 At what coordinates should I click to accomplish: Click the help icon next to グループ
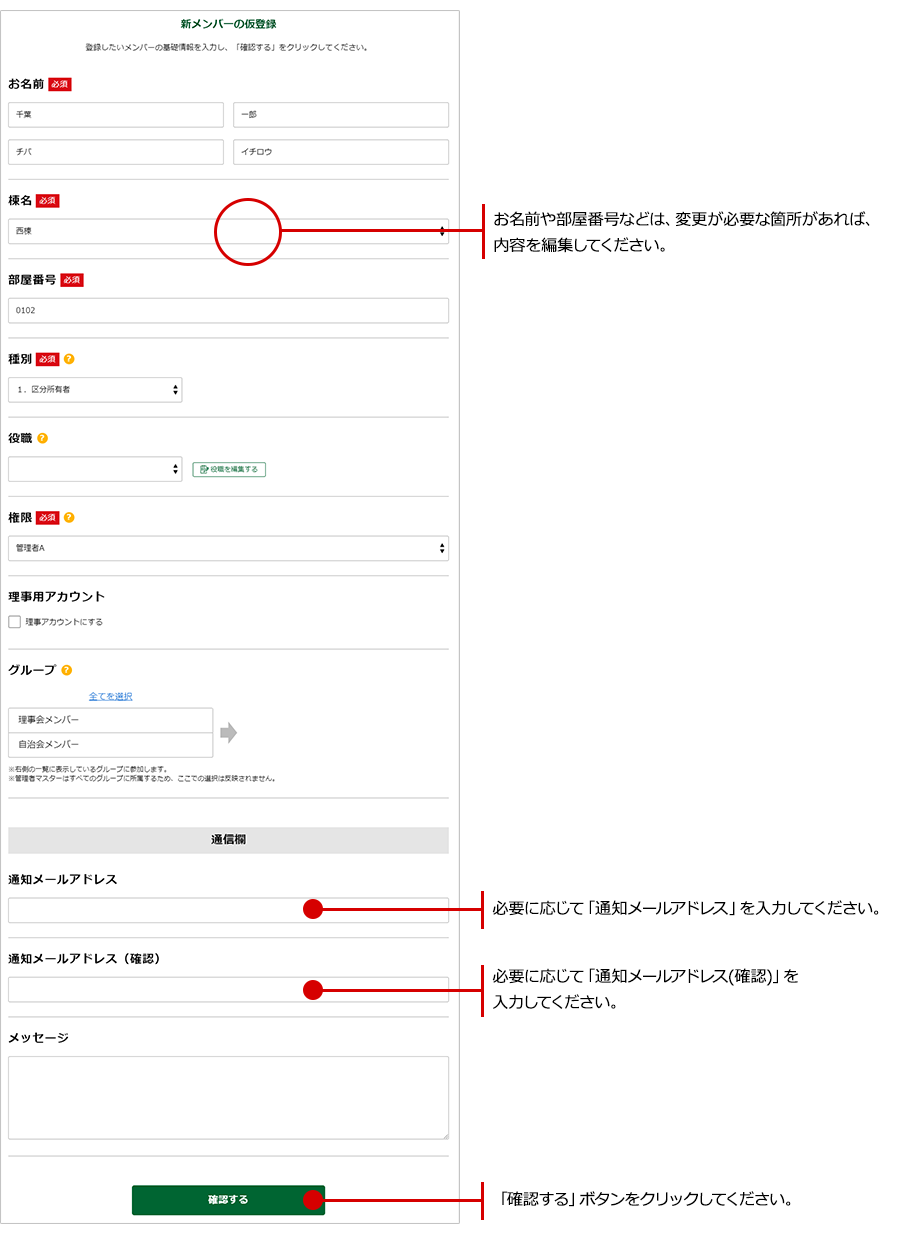(67, 670)
